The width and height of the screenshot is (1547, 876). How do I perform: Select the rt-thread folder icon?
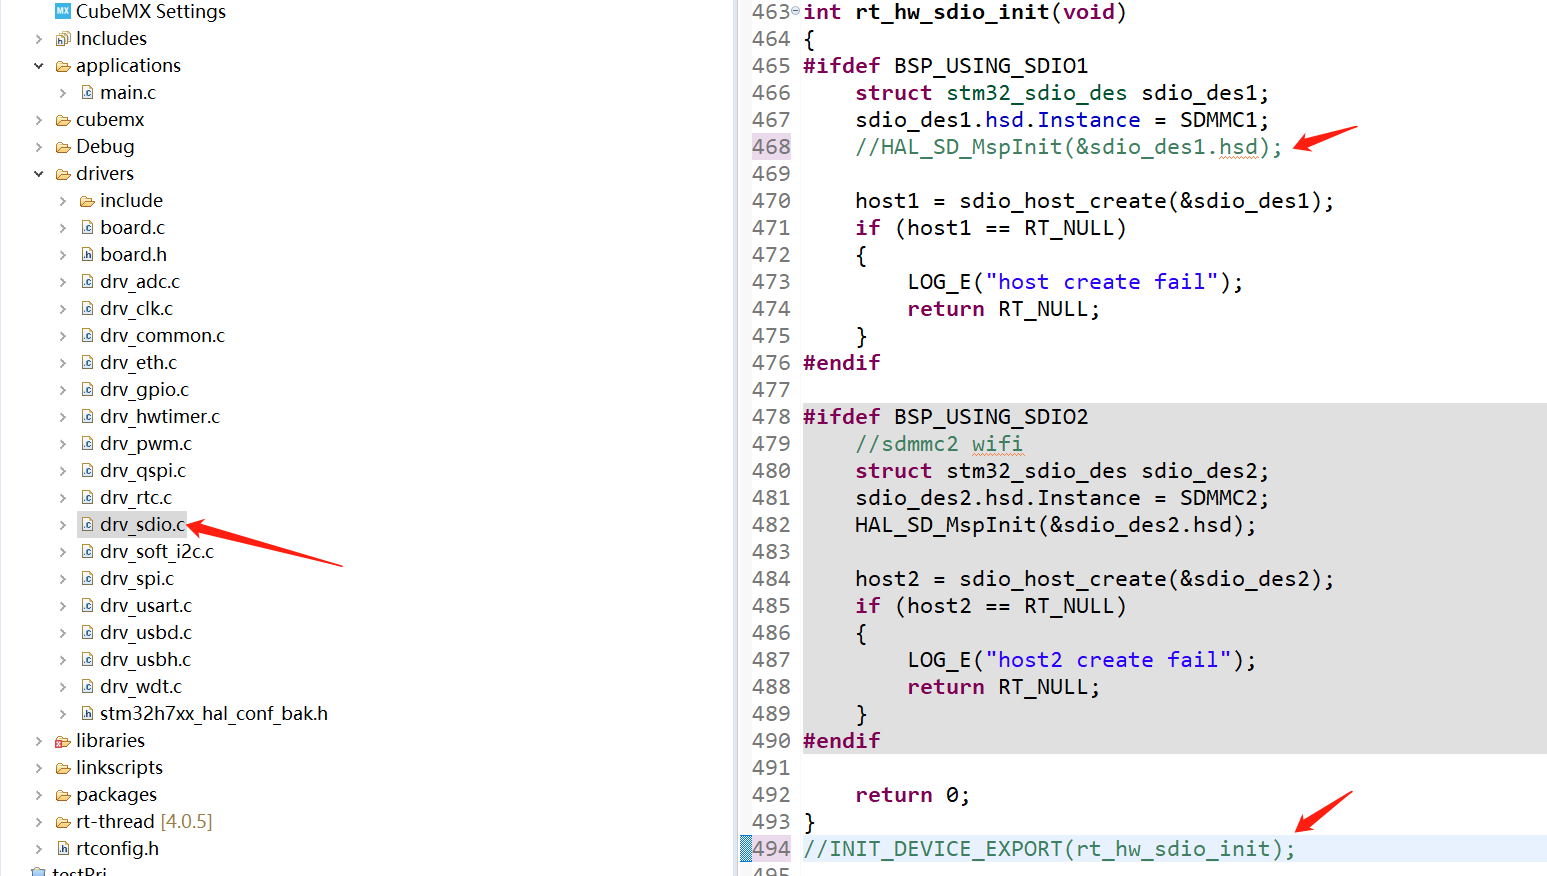point(63,822)
